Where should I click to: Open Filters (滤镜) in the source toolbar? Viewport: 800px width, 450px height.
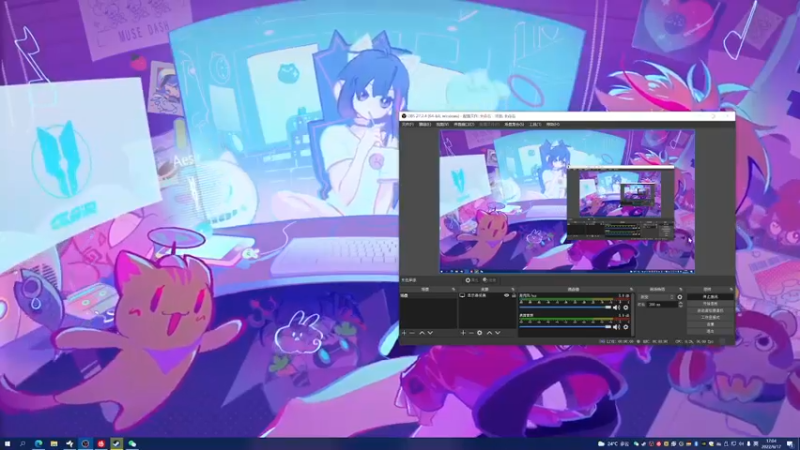[489, 280]
